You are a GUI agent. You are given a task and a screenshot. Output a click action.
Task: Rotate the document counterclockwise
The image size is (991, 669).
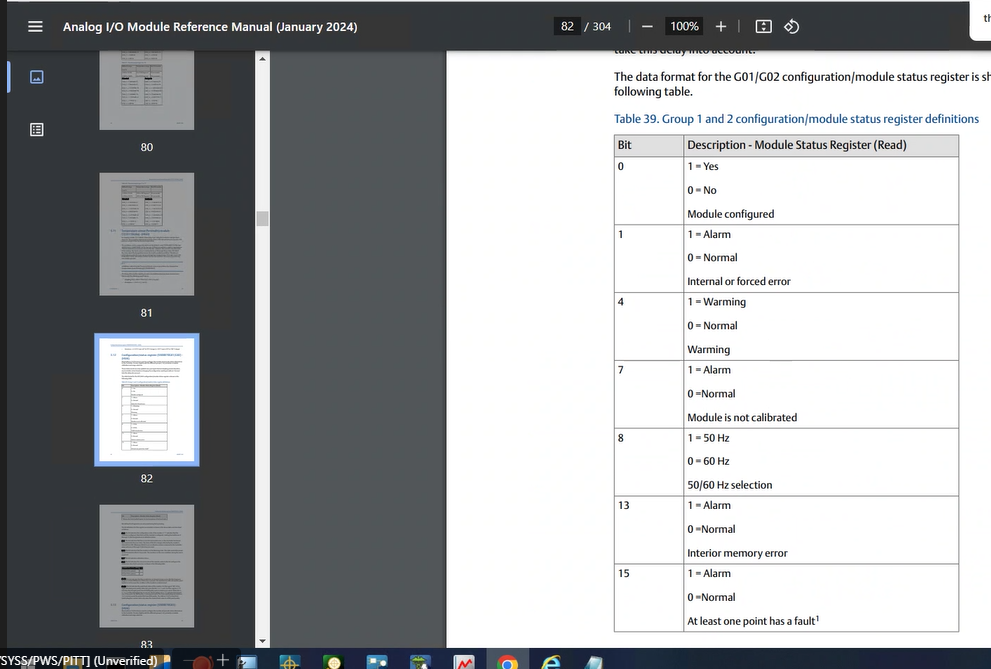tap(791, 27)
